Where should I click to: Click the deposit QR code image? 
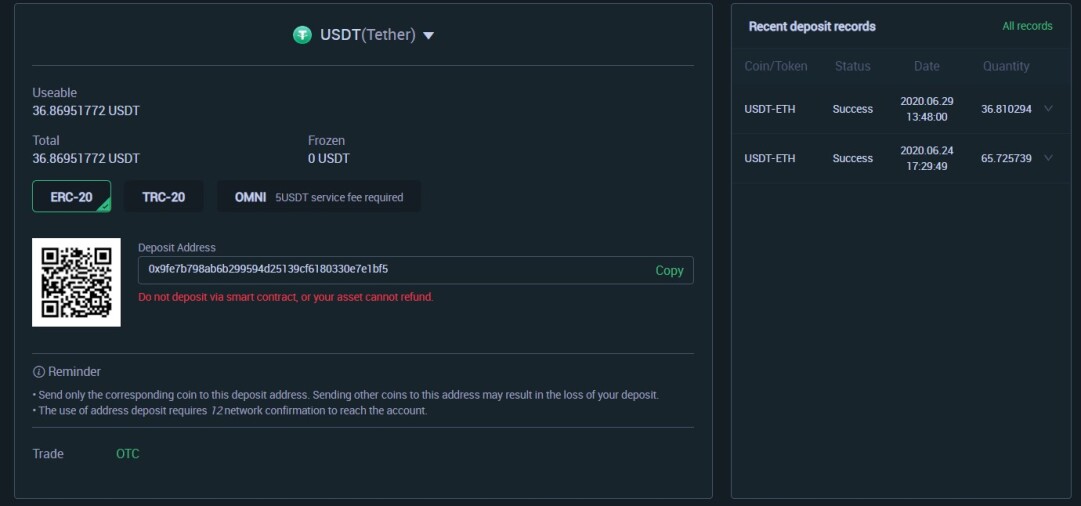pyautogui.click(x=77, y=283)
